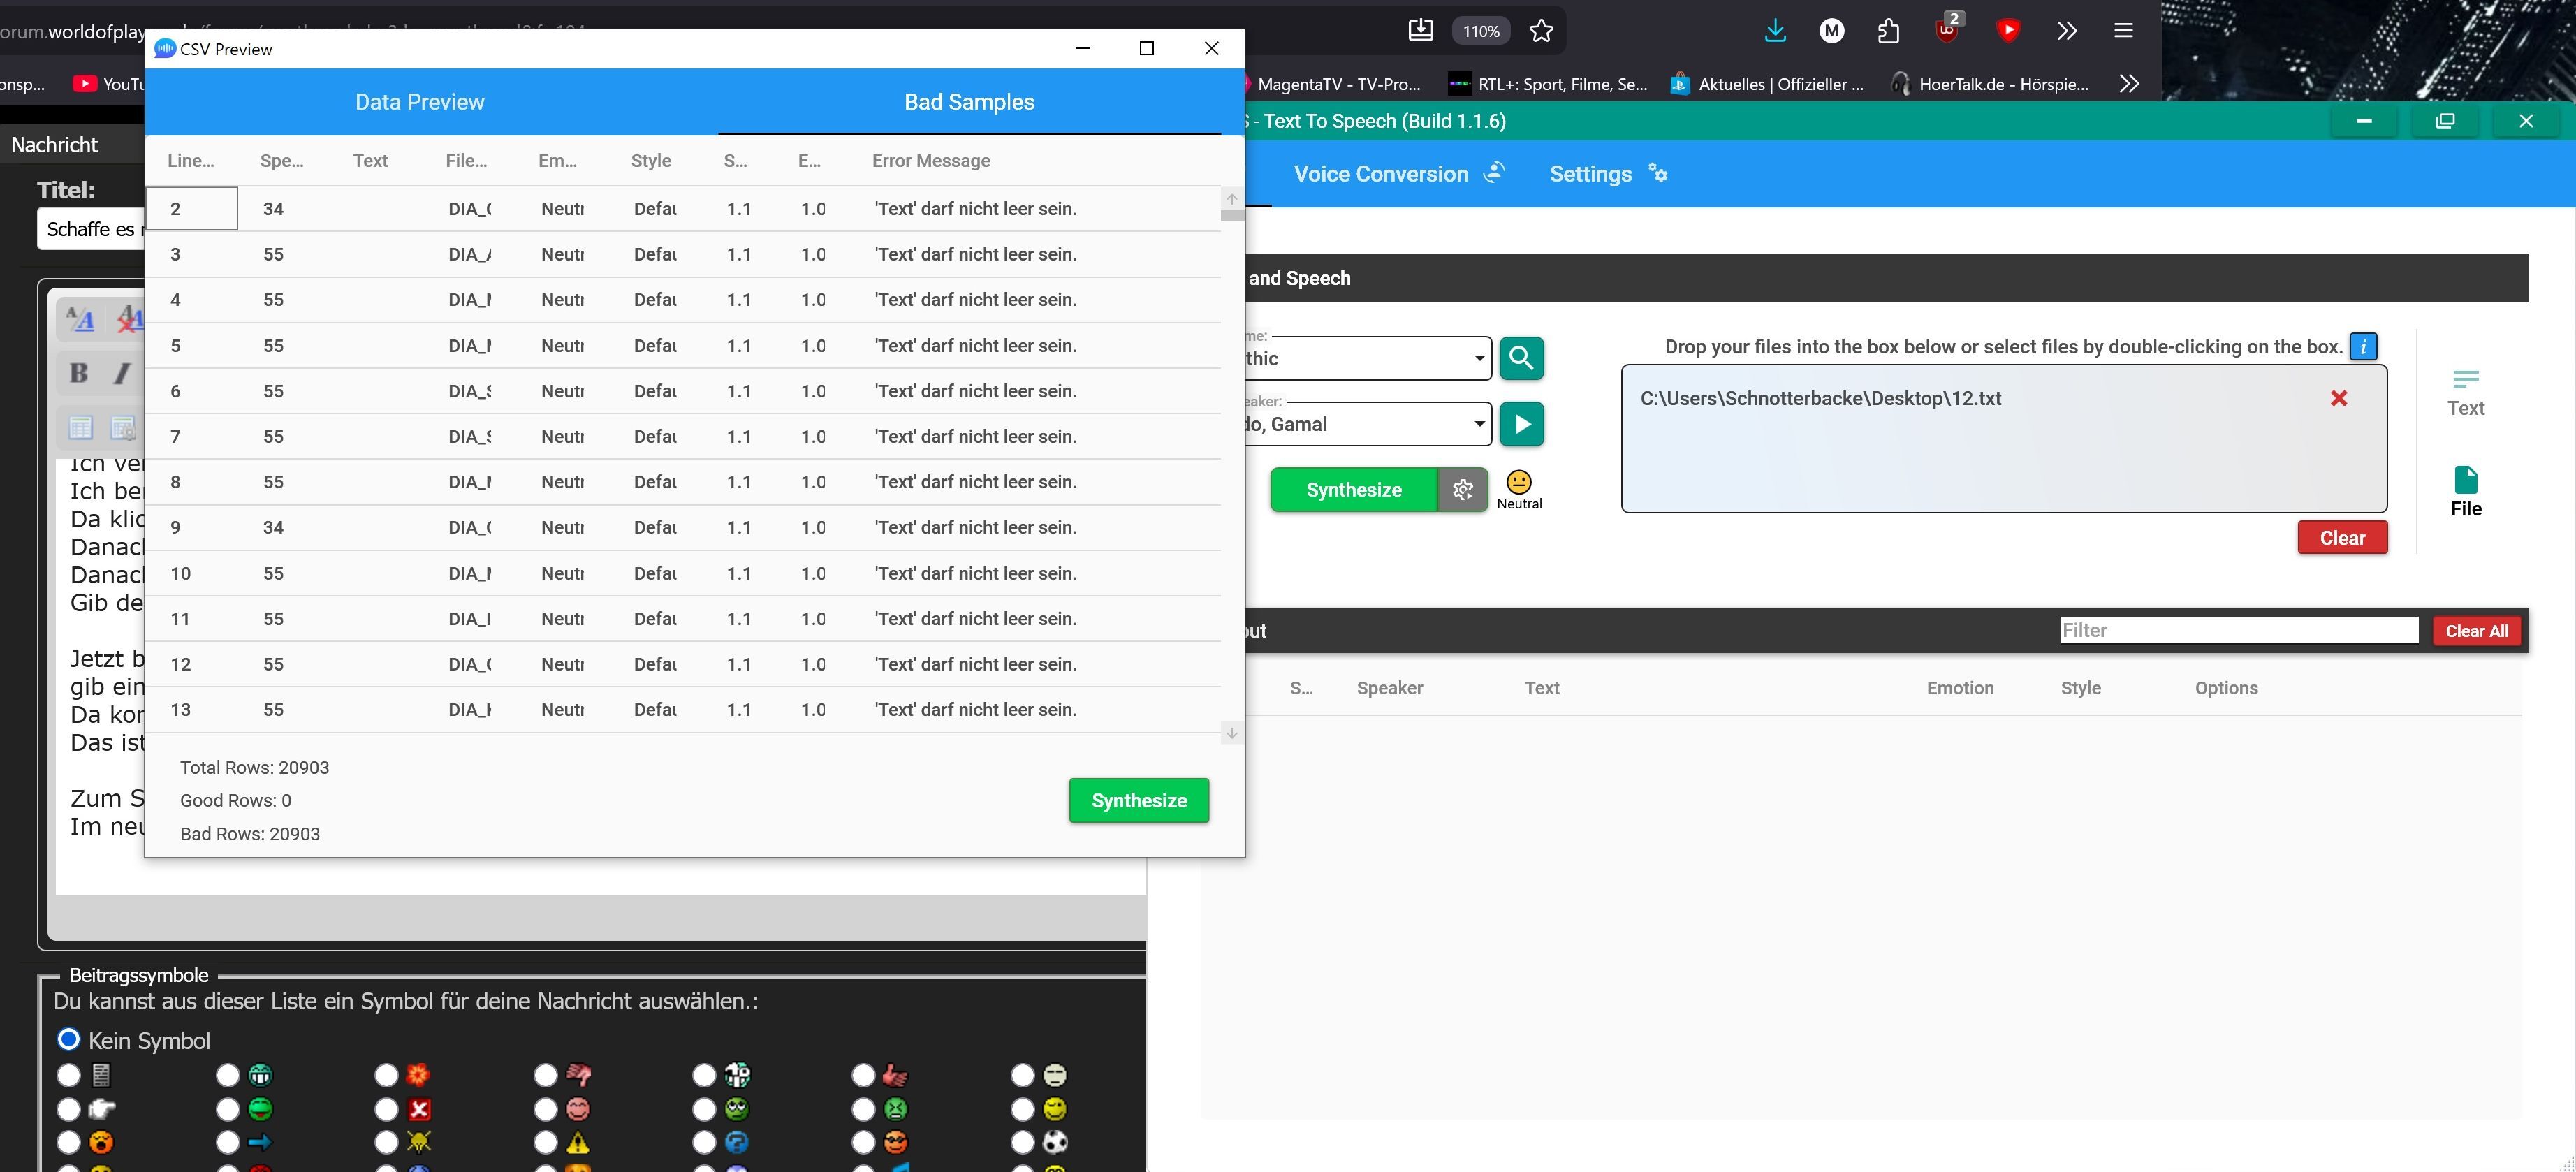Click the output Filter input field
This screenshot has height=1172, width=2576.
coord(2238,630)
